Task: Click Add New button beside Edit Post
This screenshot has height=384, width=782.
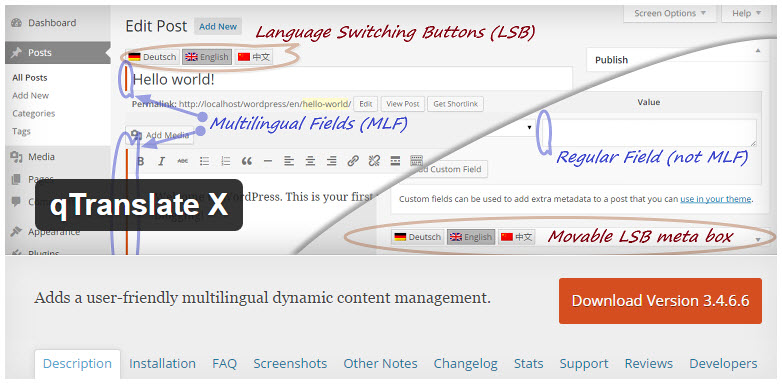Action: pyautogui.click(x=218, y=26)
